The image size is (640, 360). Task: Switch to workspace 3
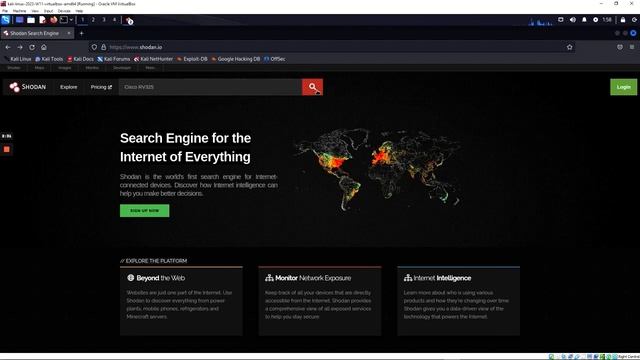[x=104, y=20]
